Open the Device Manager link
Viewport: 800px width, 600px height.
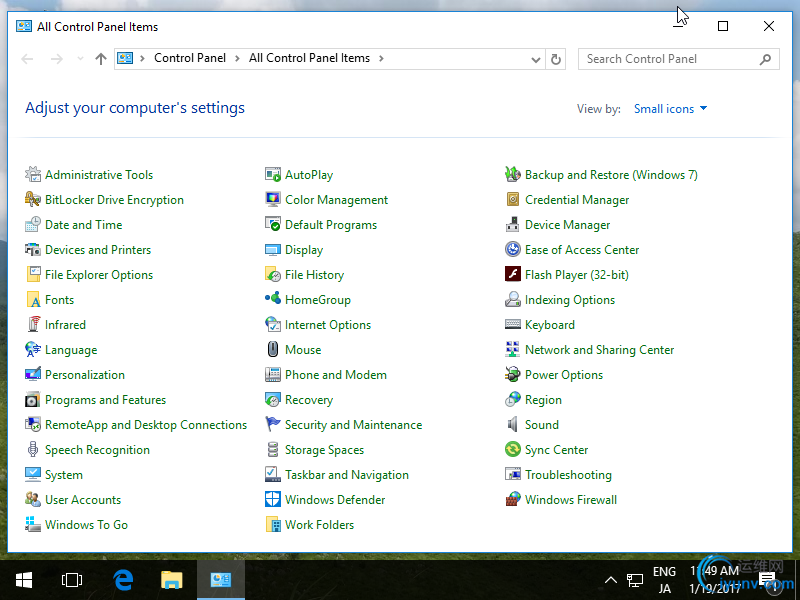click(567, 225)
